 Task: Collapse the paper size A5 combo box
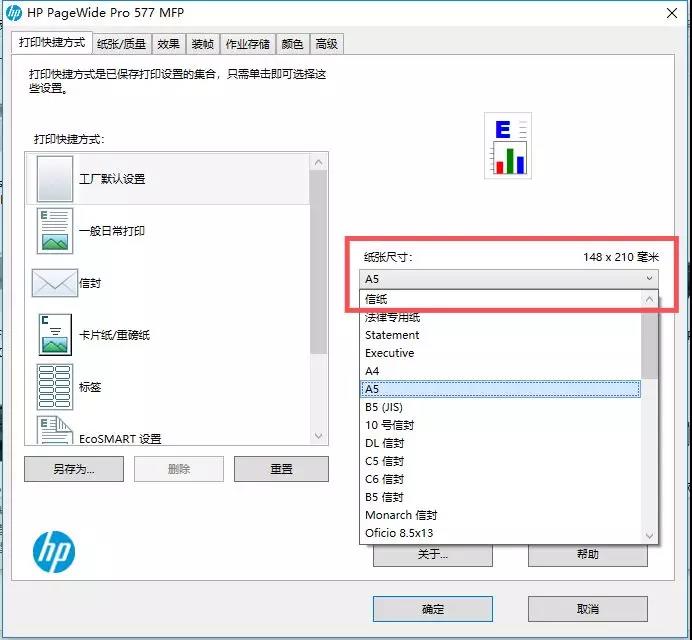(x=509, y=279)
